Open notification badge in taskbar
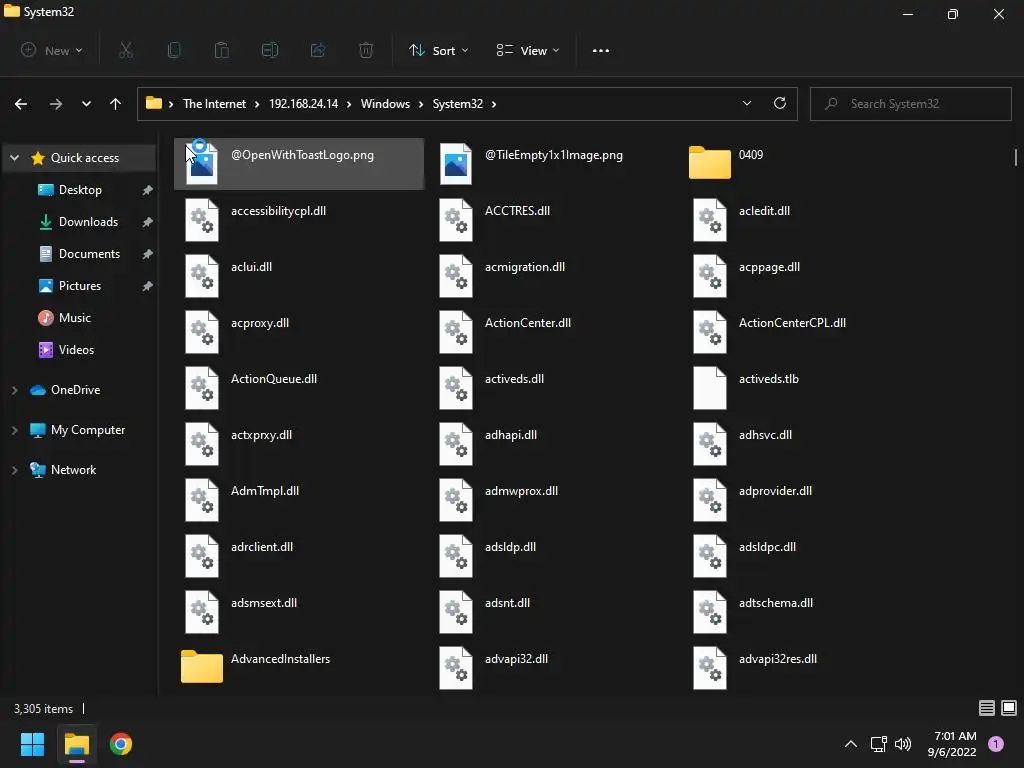 (996, 744)
